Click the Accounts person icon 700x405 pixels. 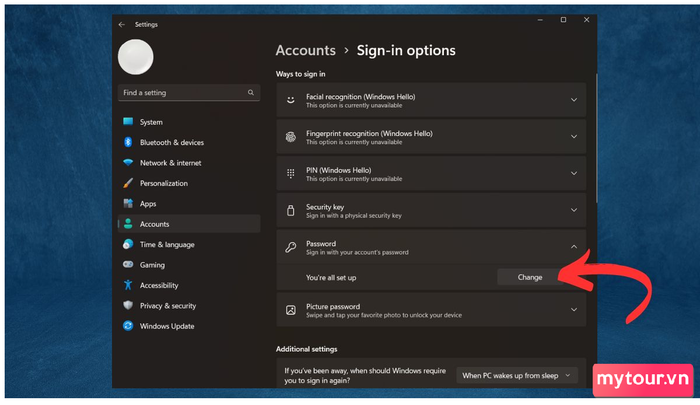(x=128, y=224)
